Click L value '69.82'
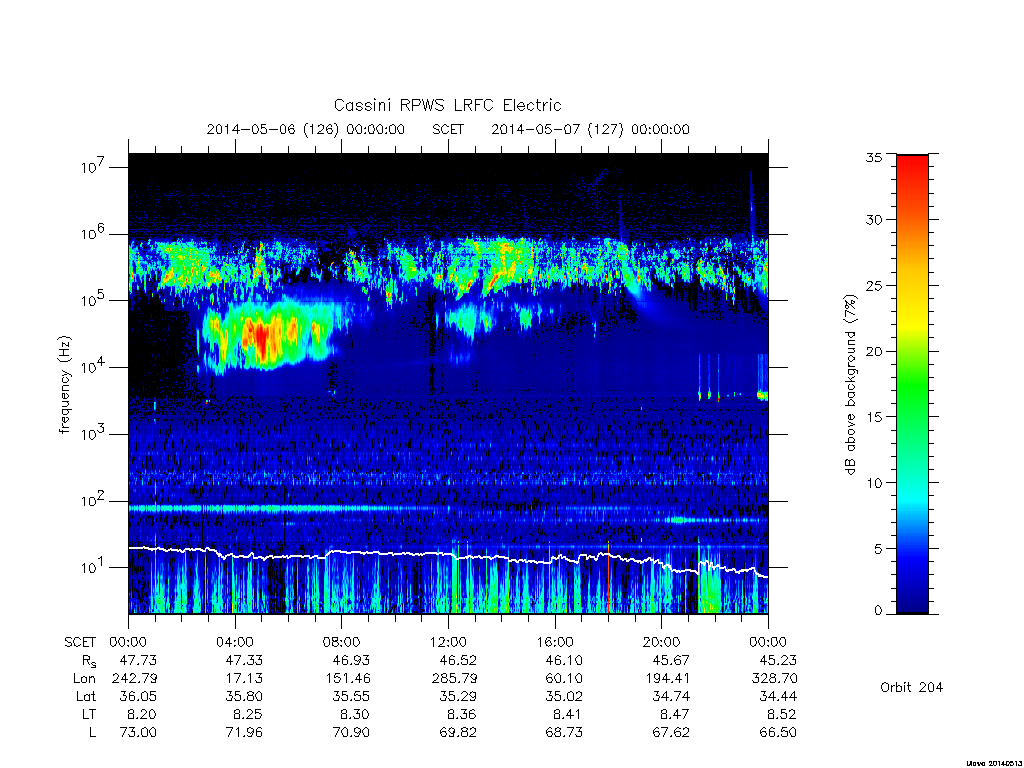Image resolution: width=1024 pixels, height=768 pixels. [x=458, y=733]
